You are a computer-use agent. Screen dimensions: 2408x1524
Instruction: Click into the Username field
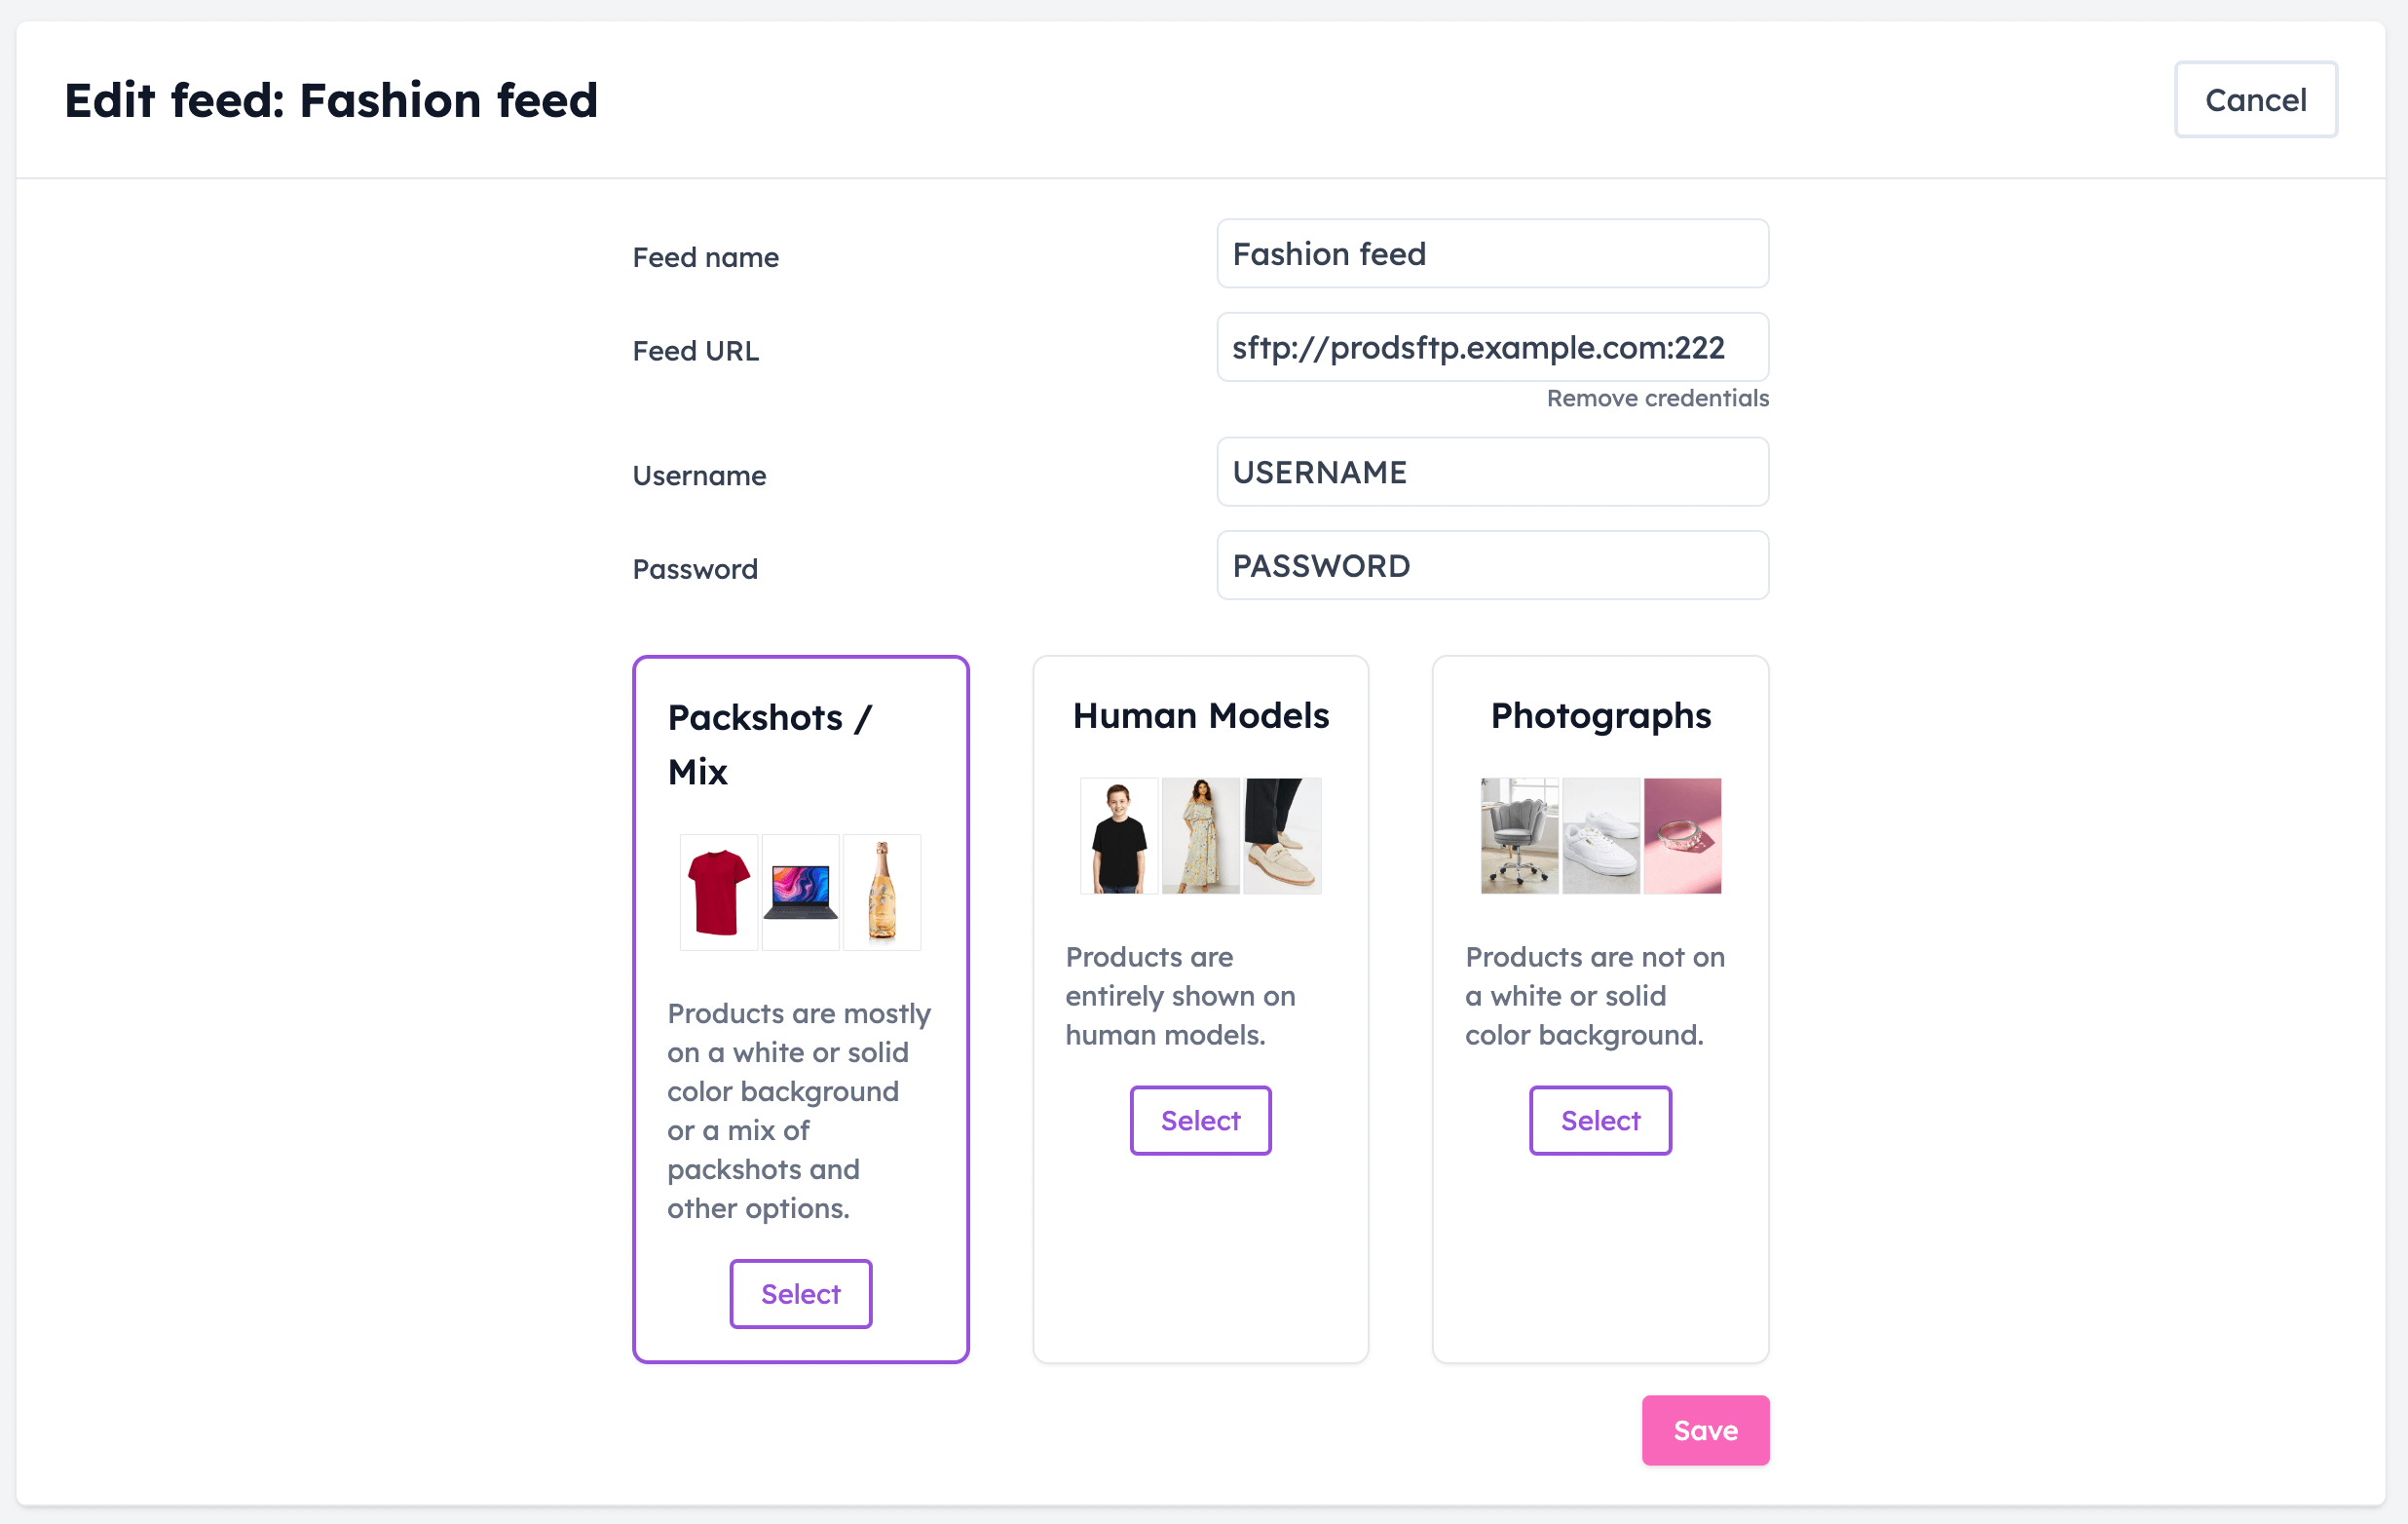[x=1492, y=472]
